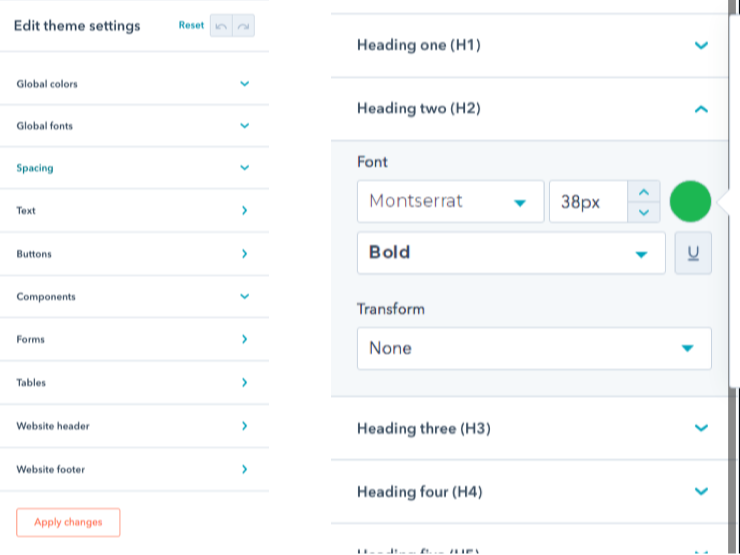Viewport: 740px width, 555px height.
Task: Toggle the underline U button
Action: click(693, 253)
